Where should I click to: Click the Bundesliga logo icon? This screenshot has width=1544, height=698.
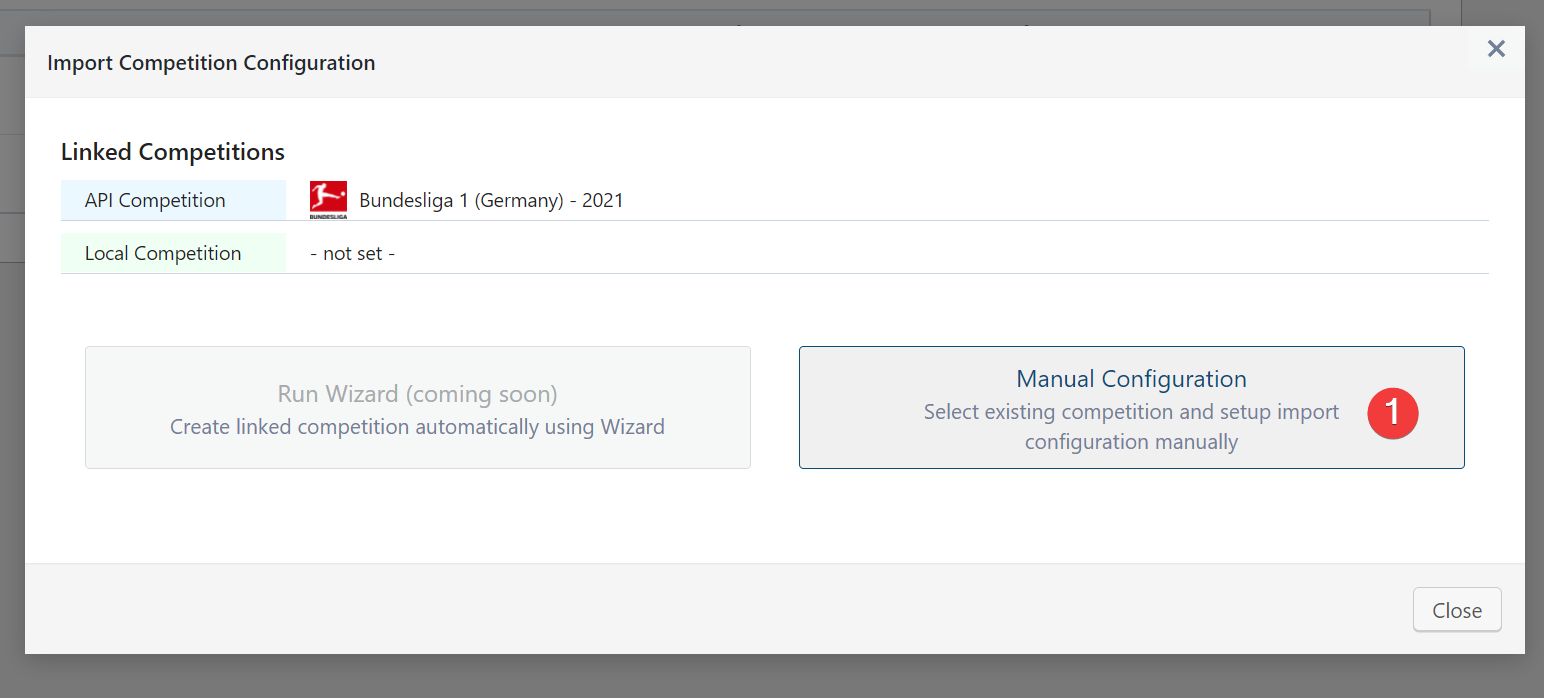[328, 200]
